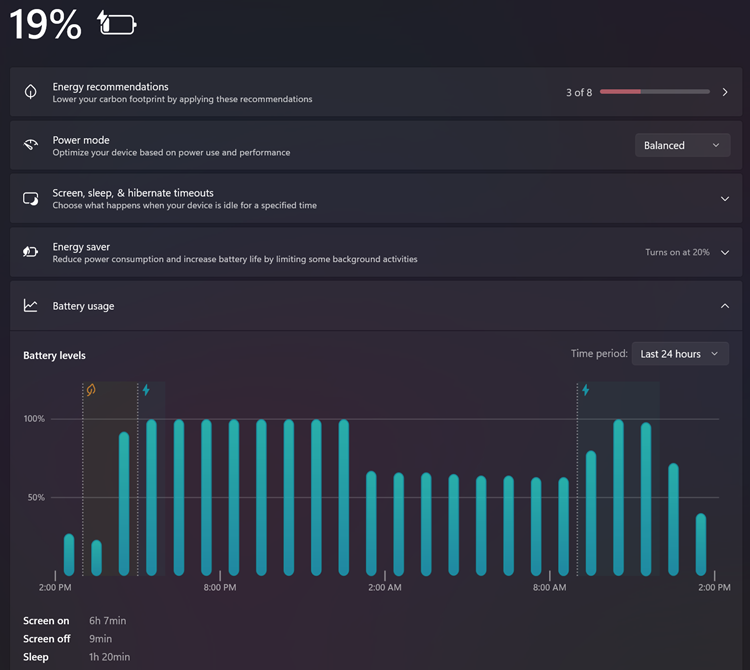The height and width of the screenshot is (670, 750).
Task: Open Energy recommendations arrow chevron
Action: coord(725,92)
